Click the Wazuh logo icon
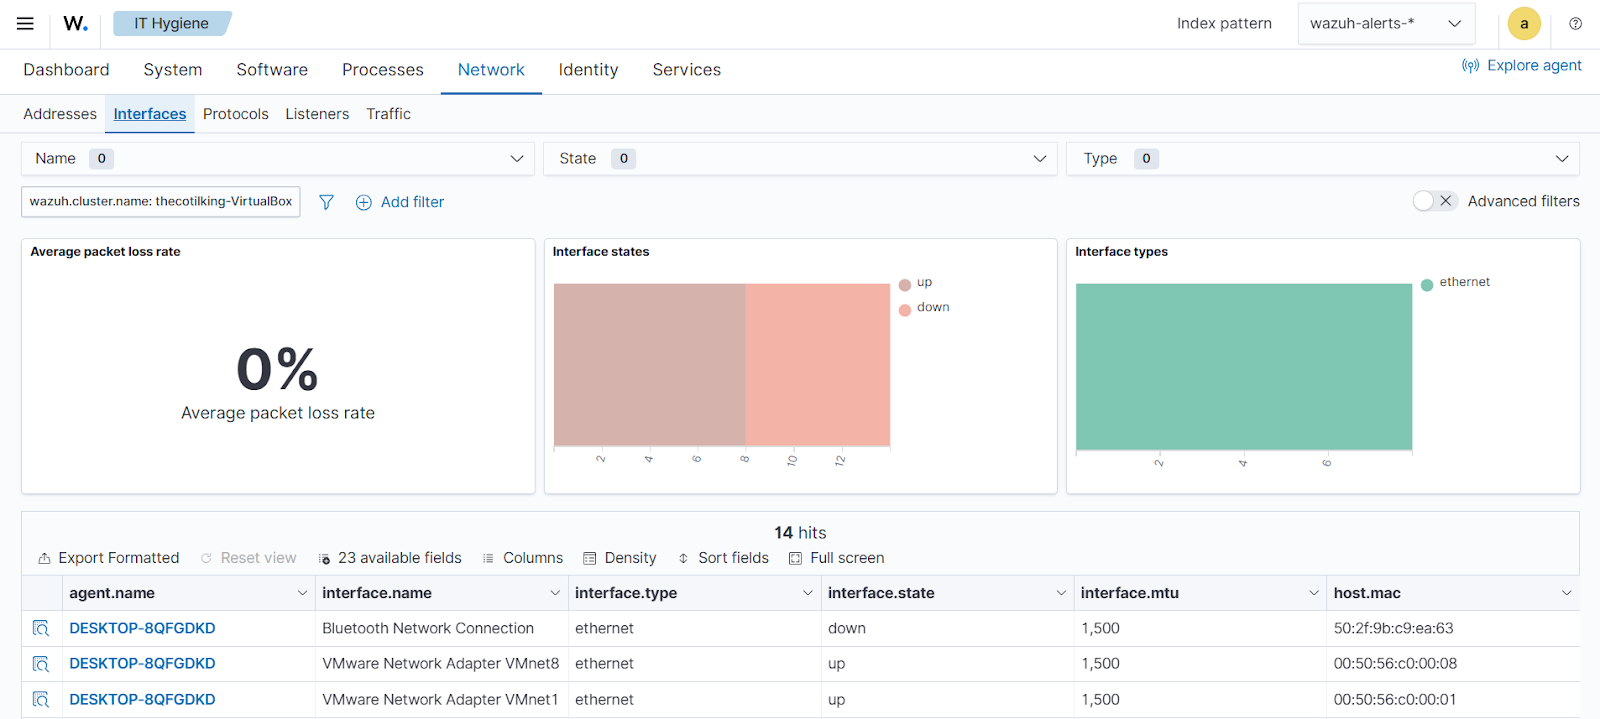 coord(75,23)
